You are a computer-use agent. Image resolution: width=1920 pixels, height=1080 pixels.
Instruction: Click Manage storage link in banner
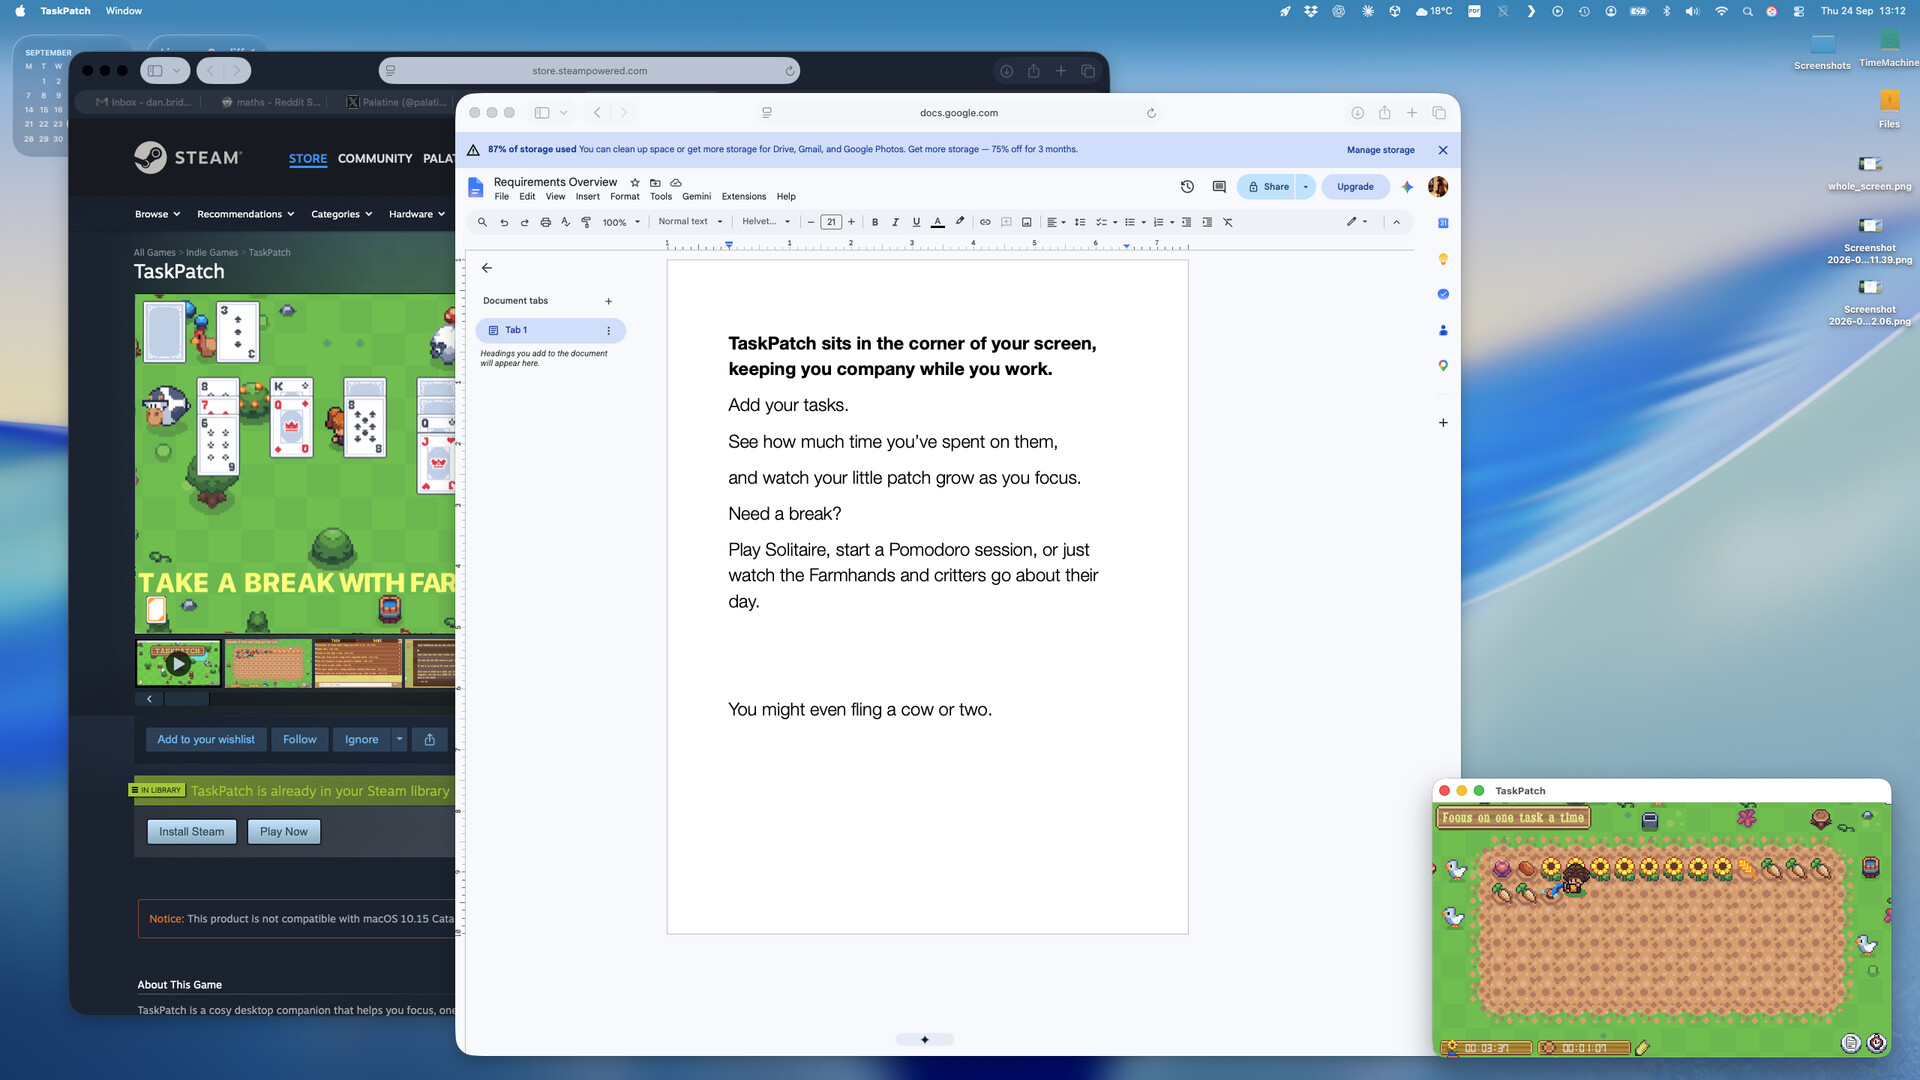[x=1380, y=150]
